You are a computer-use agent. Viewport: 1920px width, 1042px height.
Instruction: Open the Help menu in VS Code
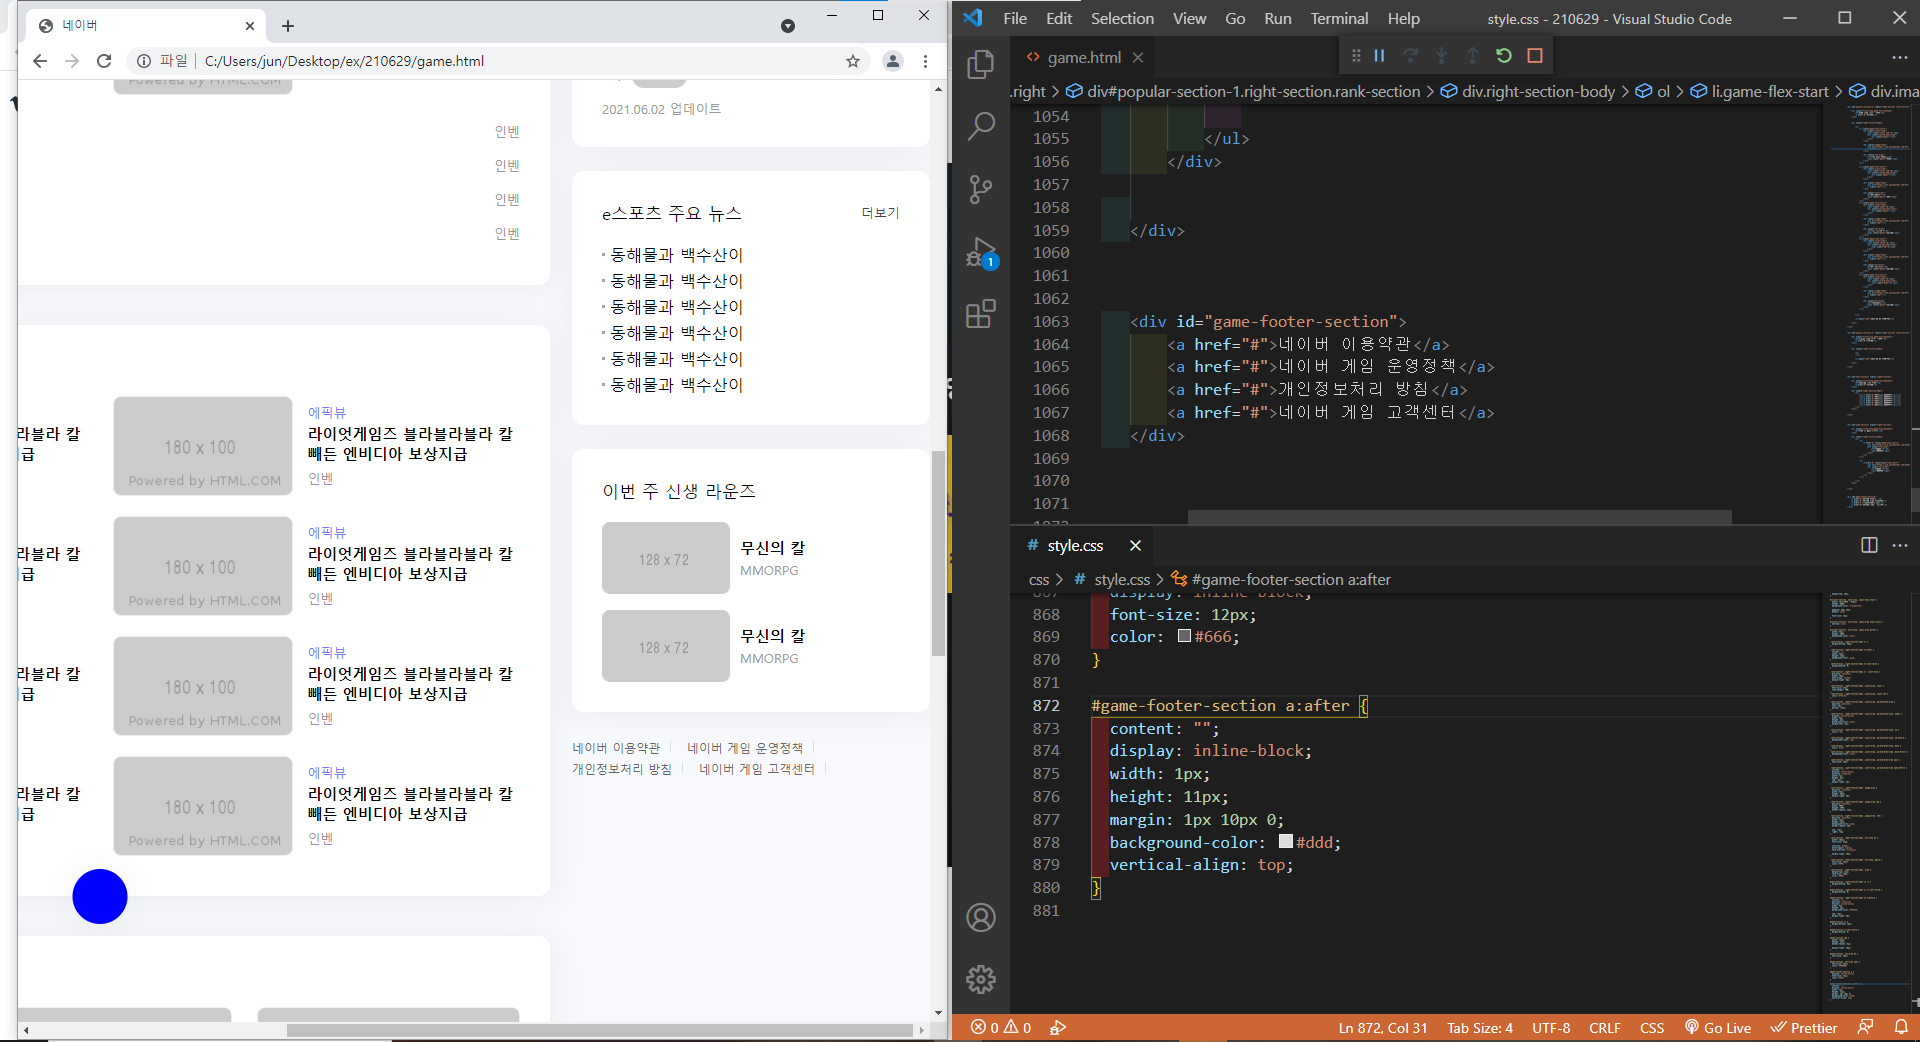(x=1403, y=18)
